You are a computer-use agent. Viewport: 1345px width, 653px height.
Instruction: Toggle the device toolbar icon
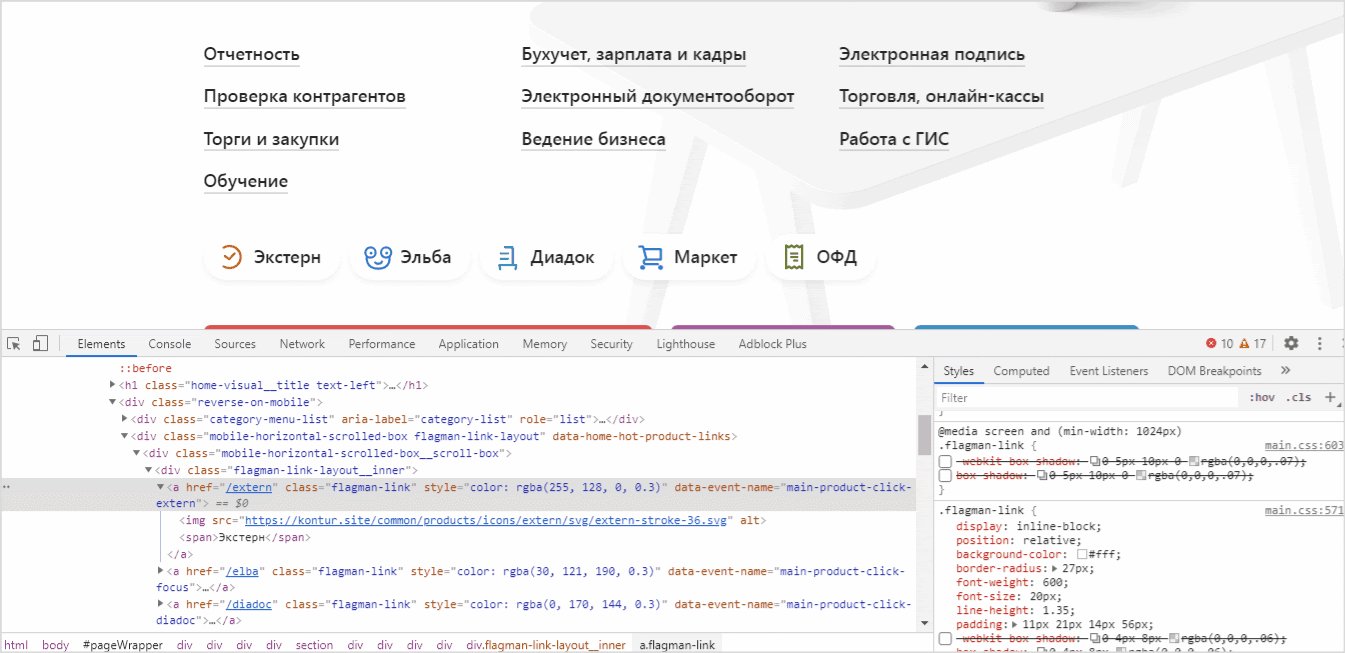[40, 343]
